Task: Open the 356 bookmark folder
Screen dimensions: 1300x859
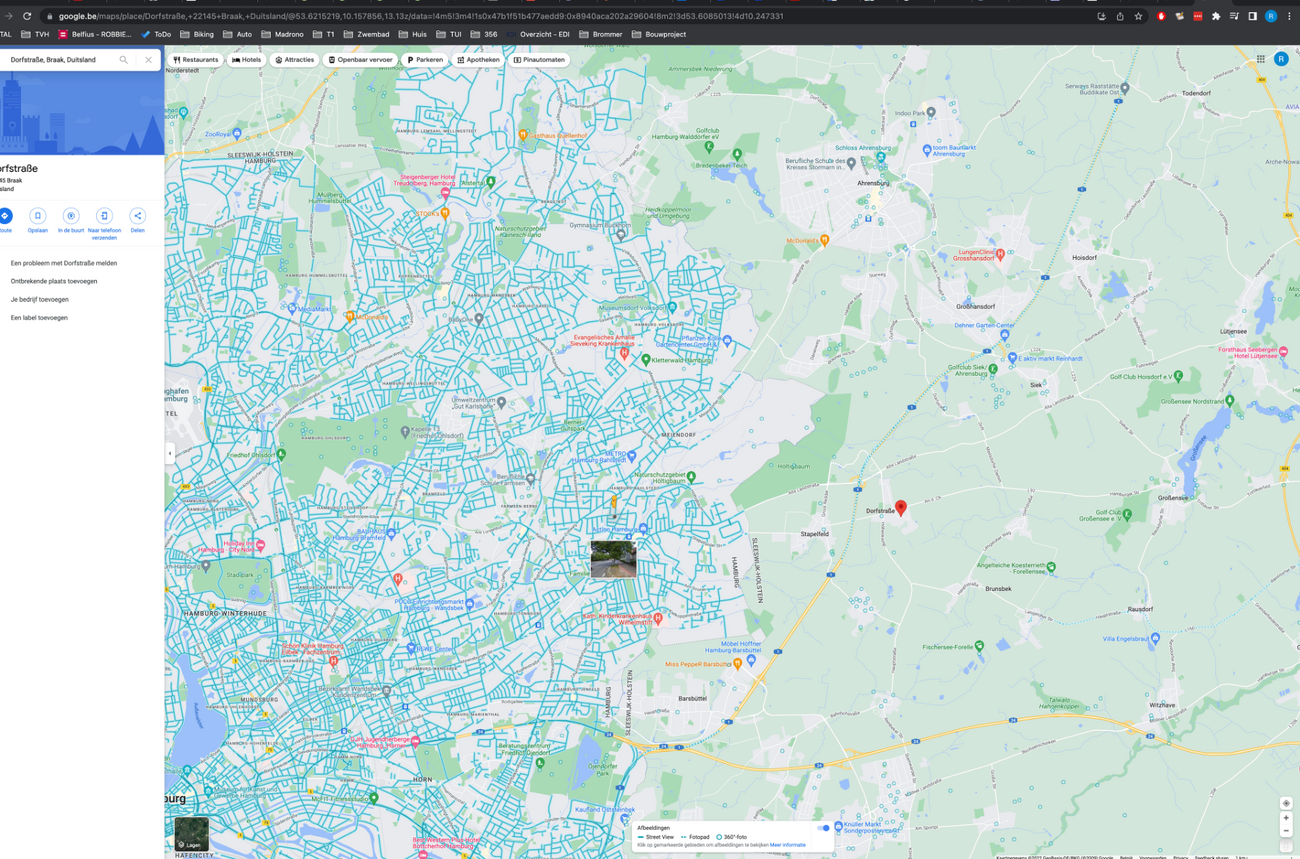Action: [484, 34]
